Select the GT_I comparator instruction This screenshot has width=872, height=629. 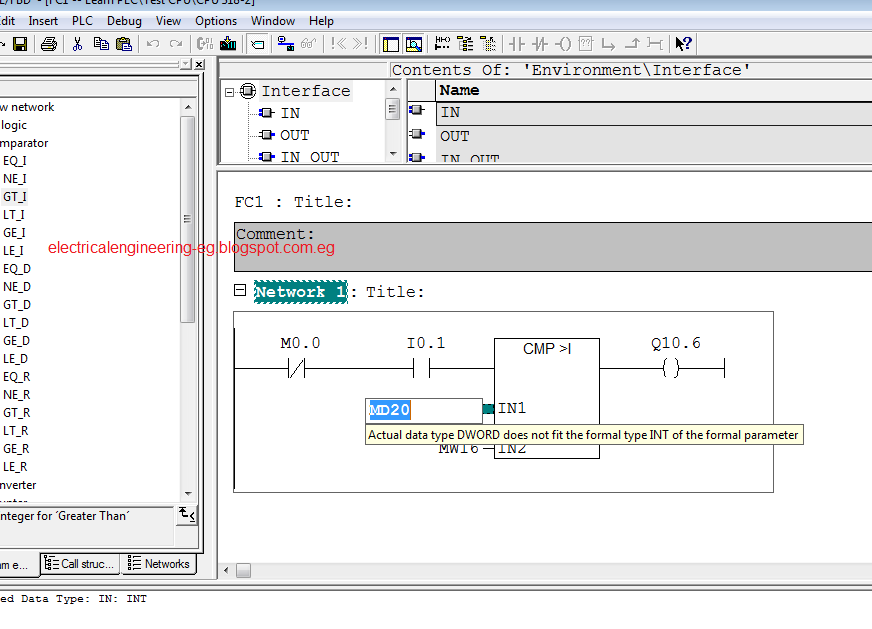[x=13, y=196]
